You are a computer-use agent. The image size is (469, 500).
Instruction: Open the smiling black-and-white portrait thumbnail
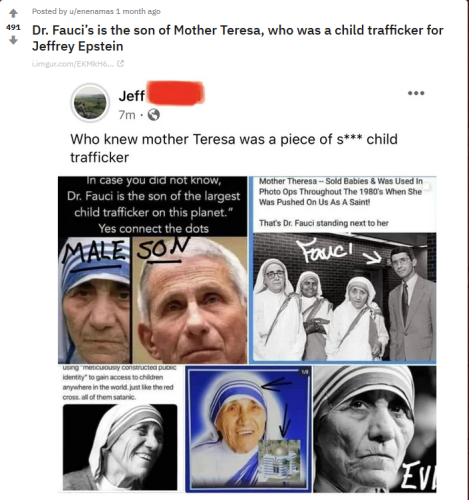tap(120, 447)
